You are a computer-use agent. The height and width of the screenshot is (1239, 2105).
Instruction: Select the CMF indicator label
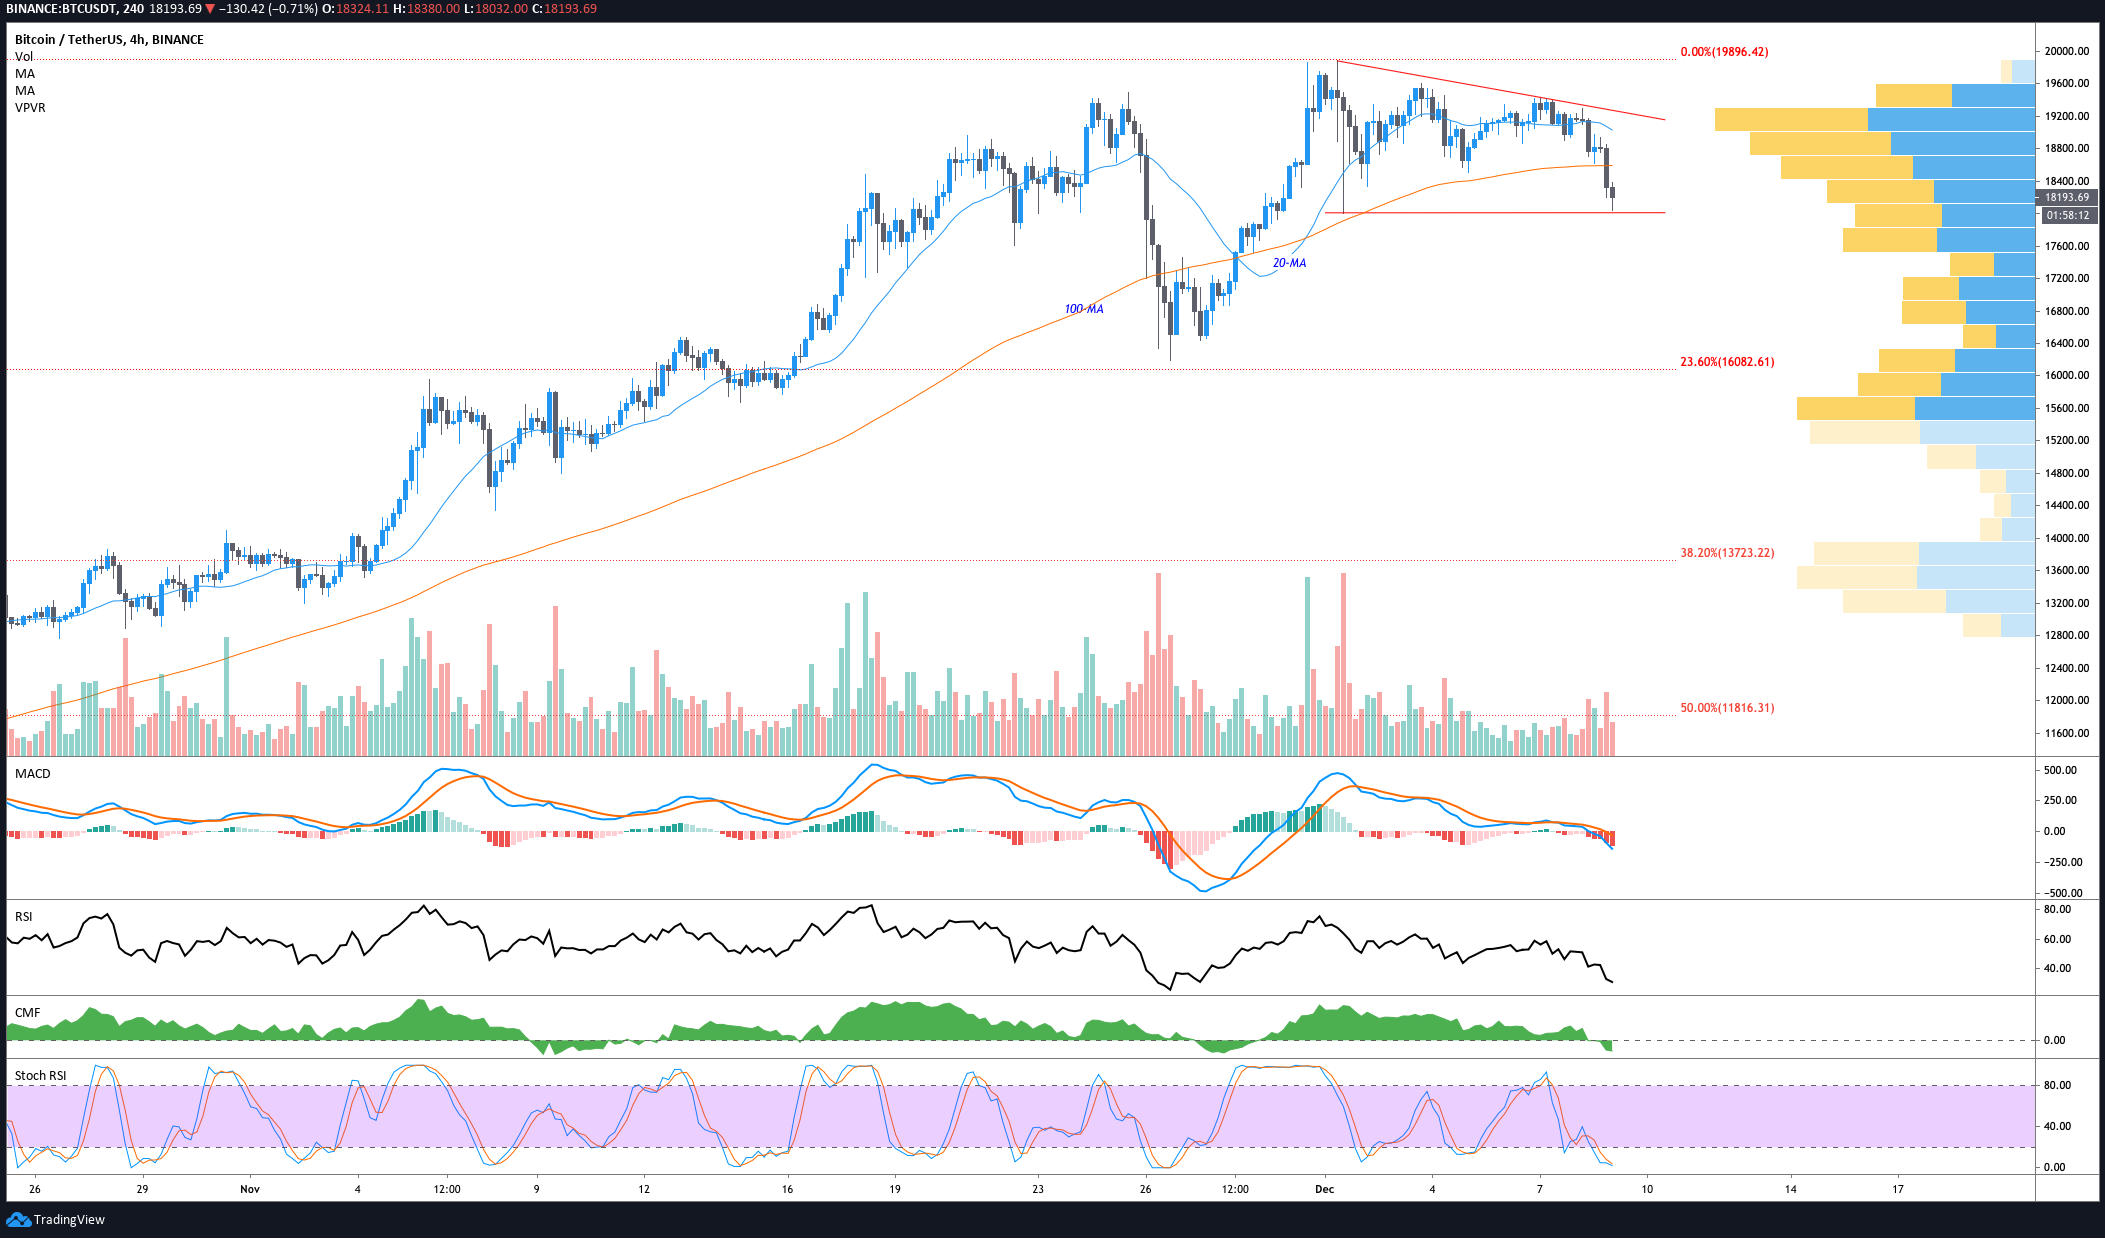click(28, 1012)
